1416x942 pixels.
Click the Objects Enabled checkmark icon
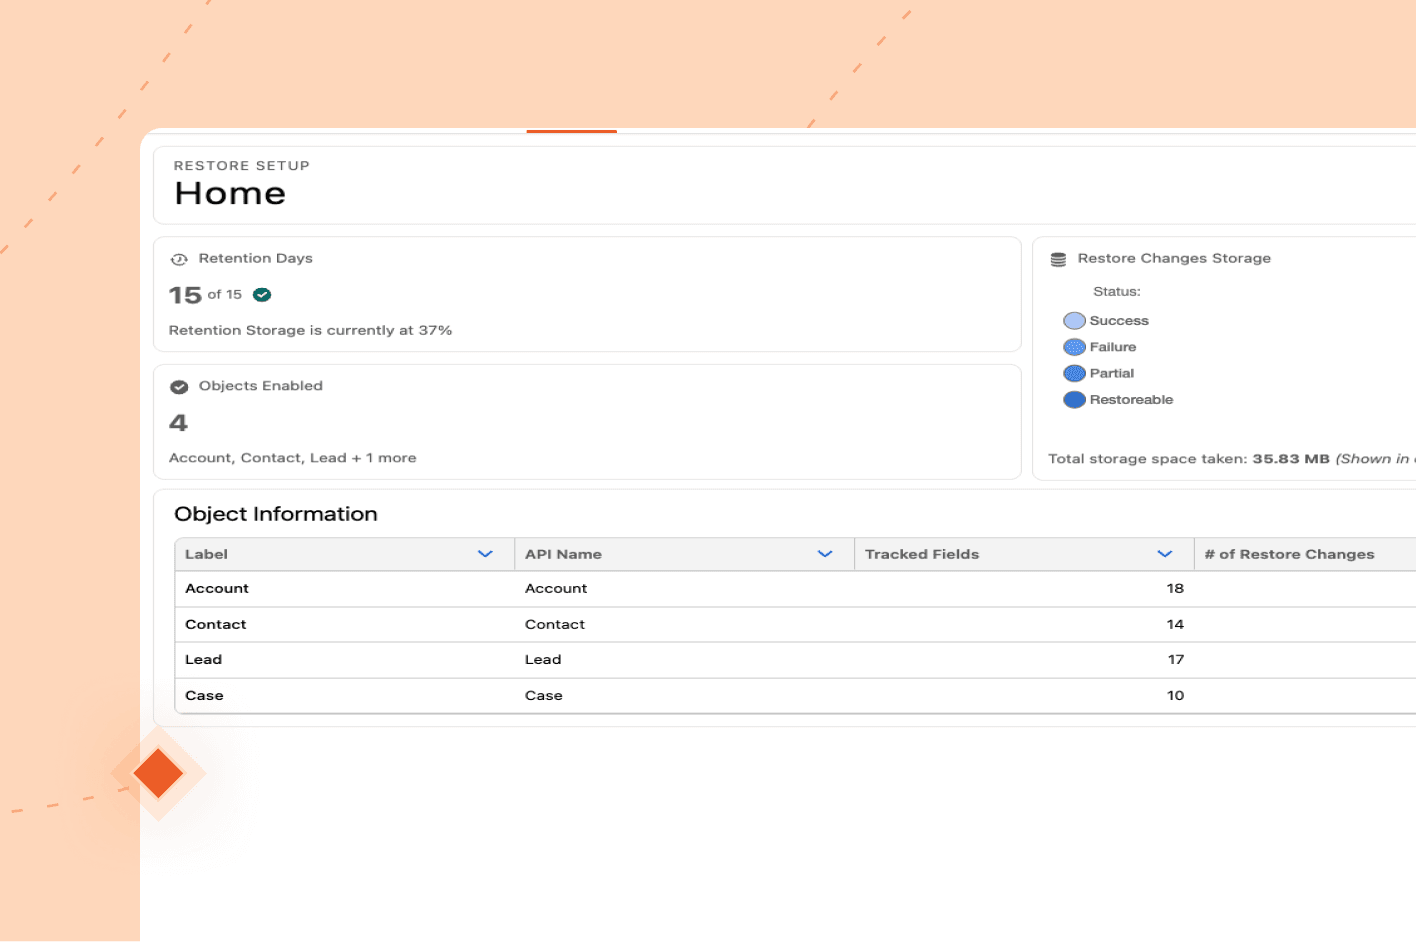[x=179, y=387]
